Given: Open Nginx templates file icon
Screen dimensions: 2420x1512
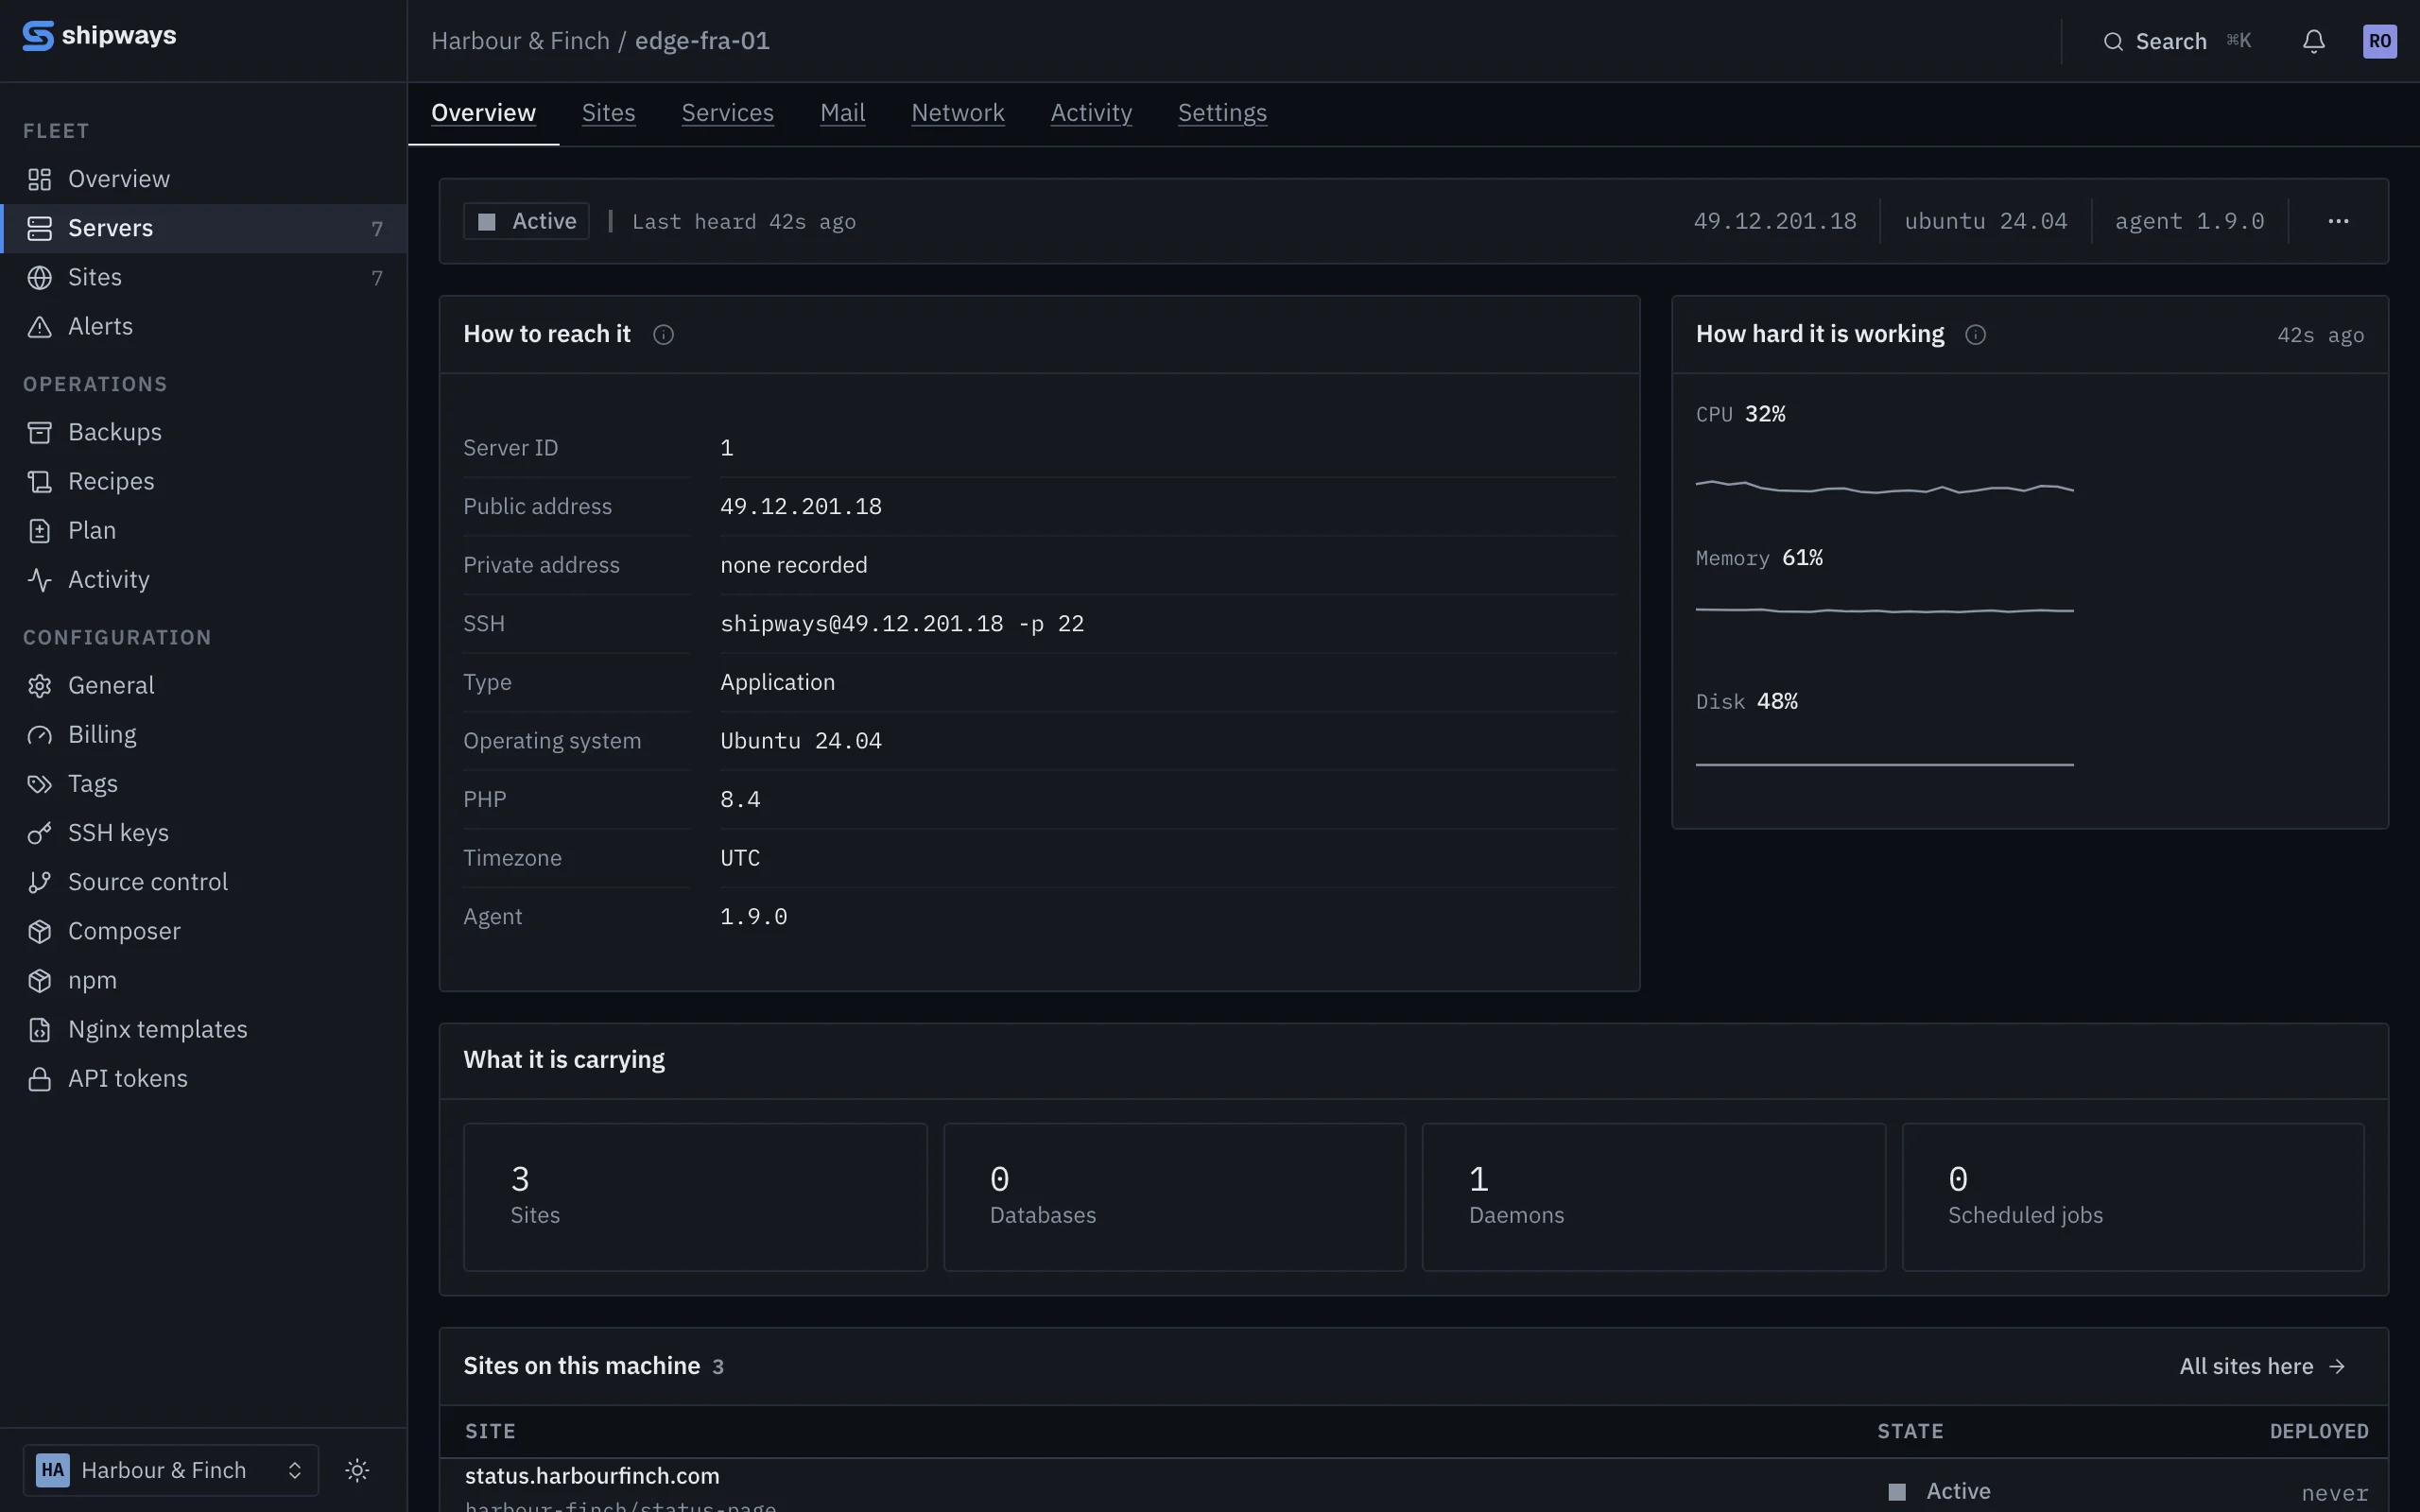Looking at the screenshot, I should 40,1029.
